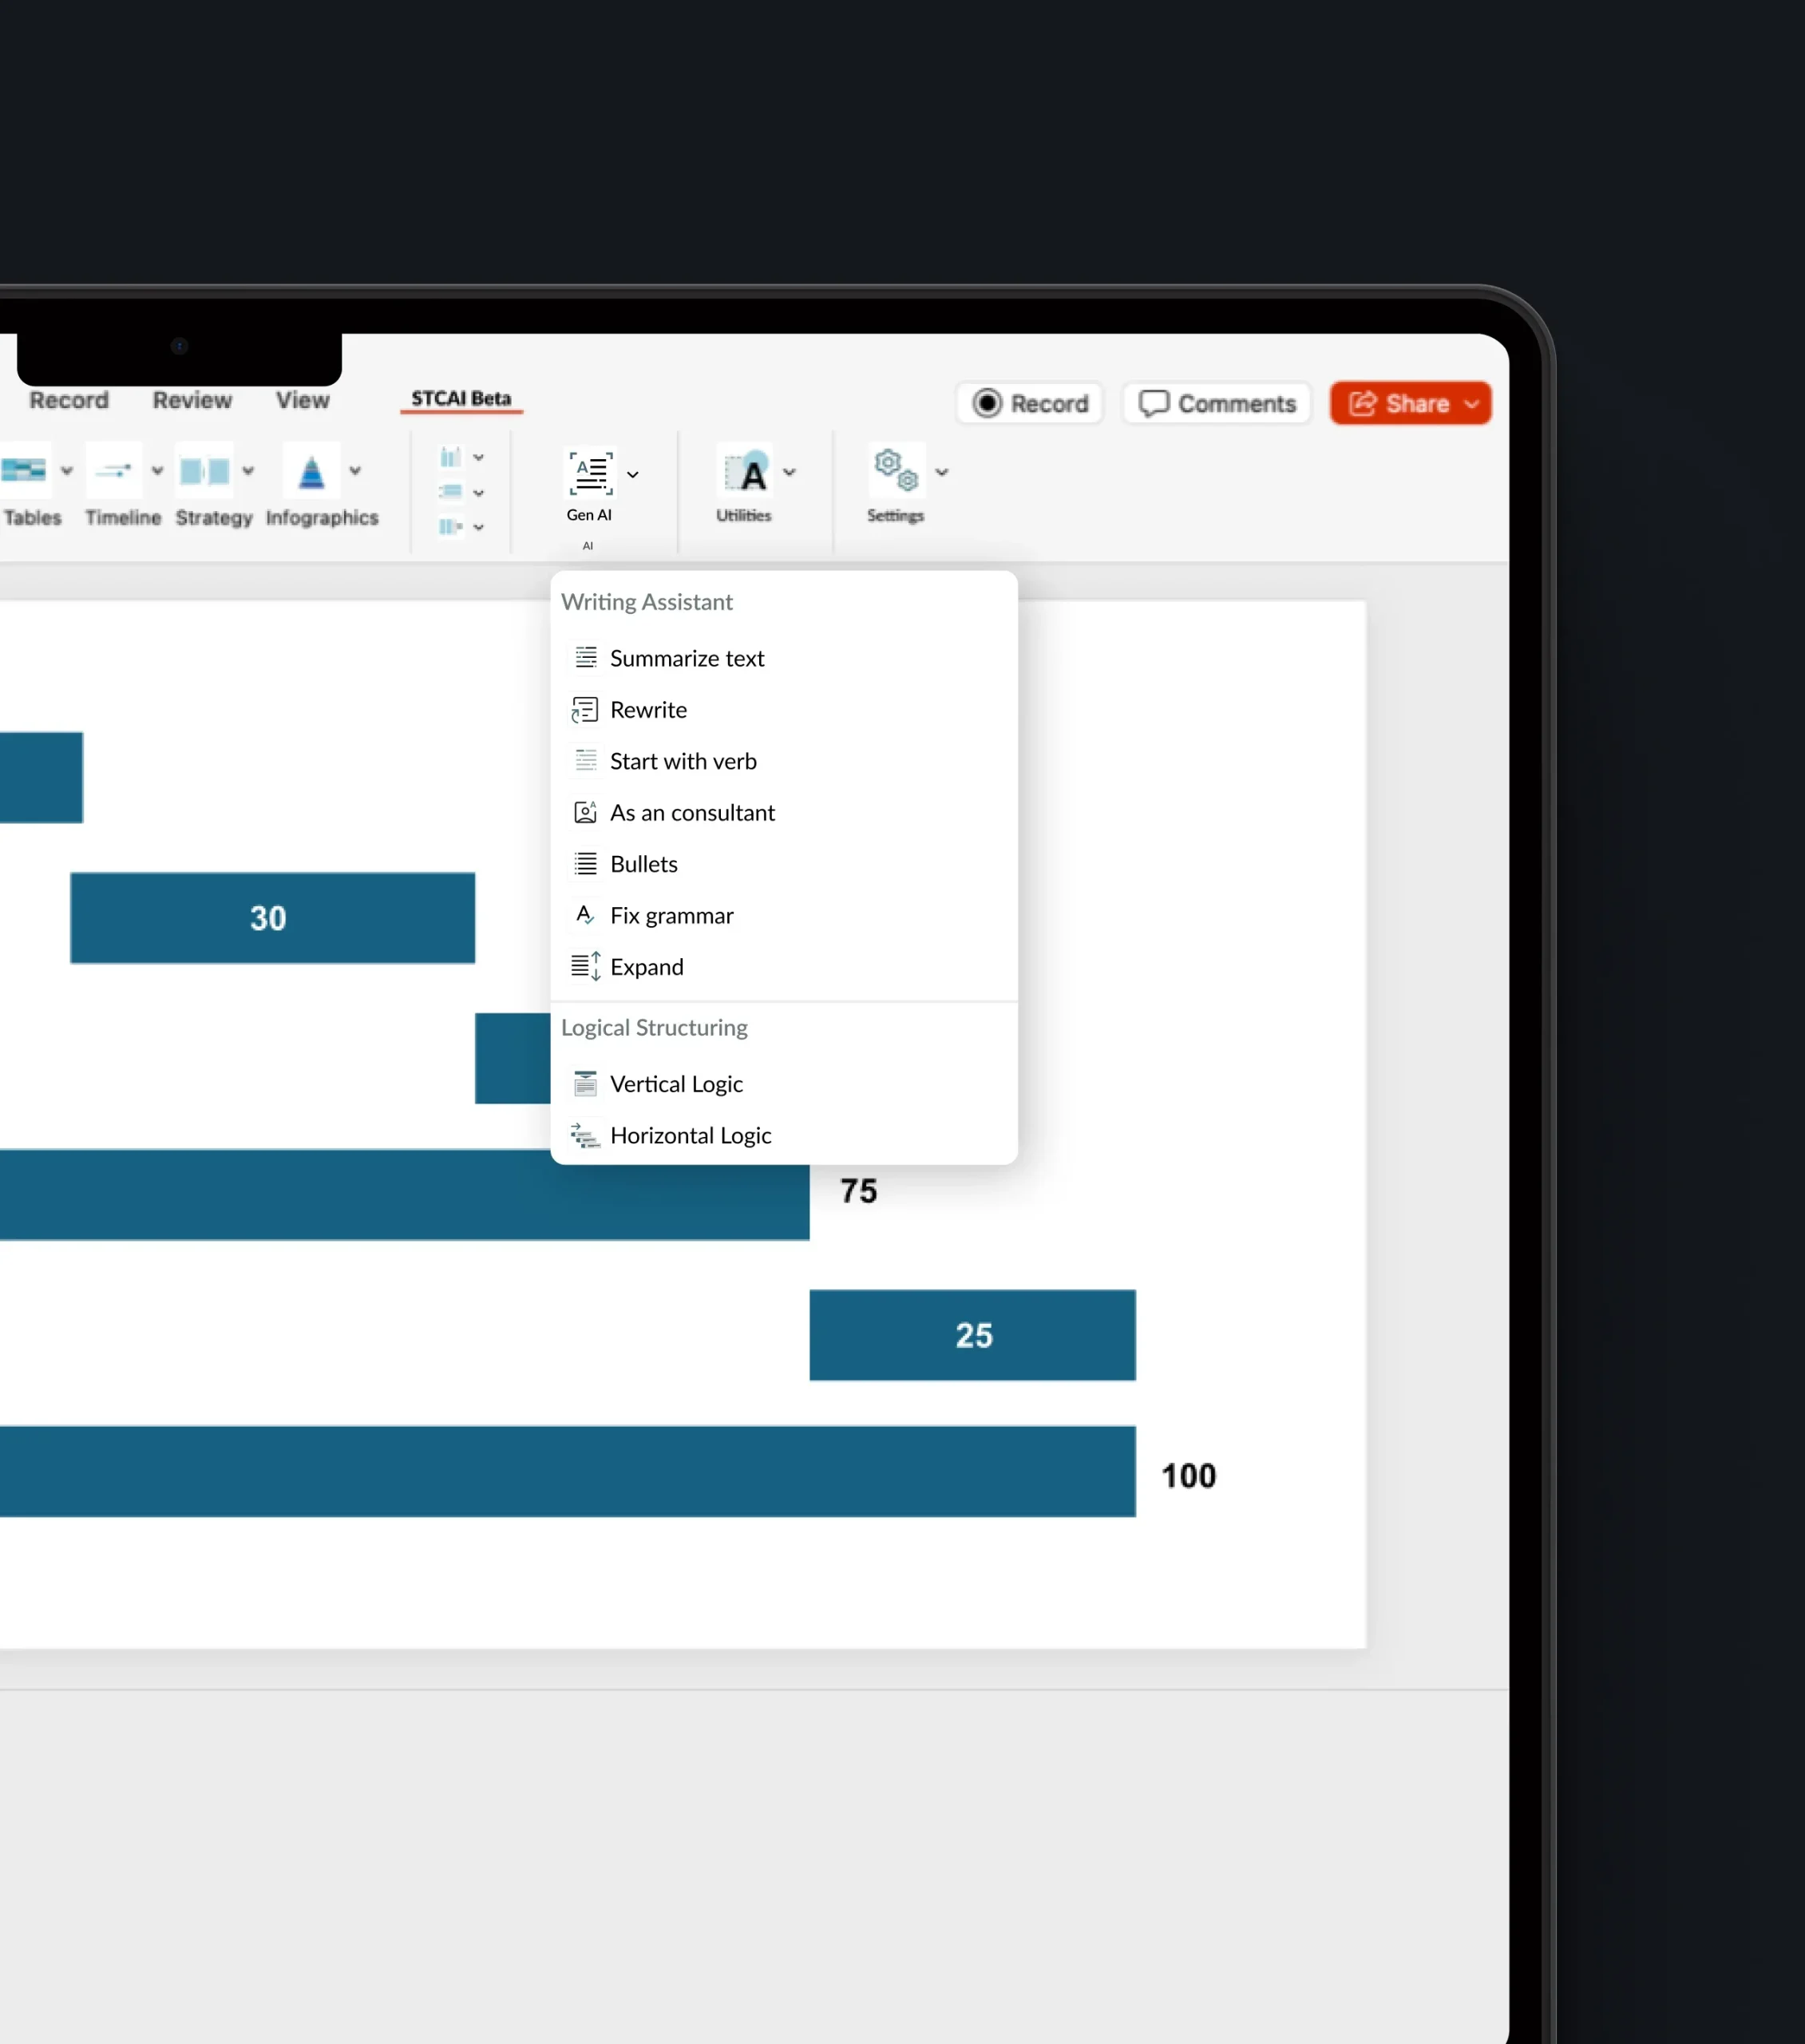Open the Settings gears icon
The height and width of the screenshot is (2044, 1805).
point(896,471)
